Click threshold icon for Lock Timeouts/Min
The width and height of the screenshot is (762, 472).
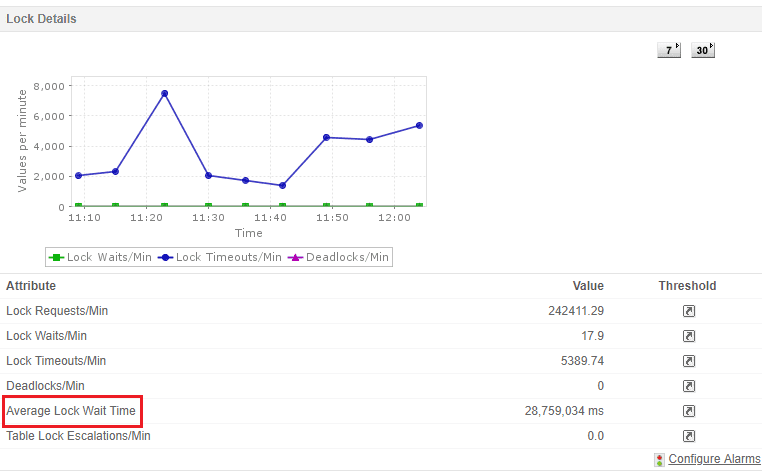pos(688,361)
